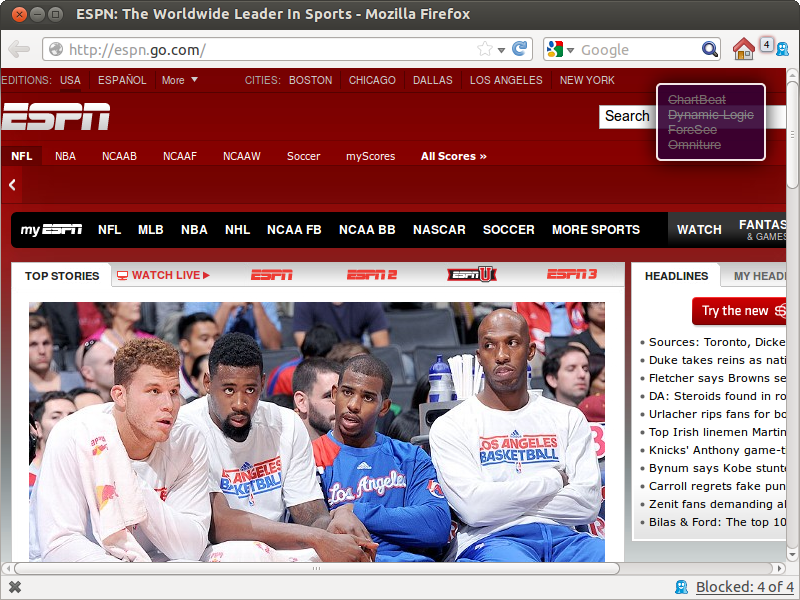Expand the More editions dropdown
The height and width of the screenshot is (600, 800).
[180, 80]
